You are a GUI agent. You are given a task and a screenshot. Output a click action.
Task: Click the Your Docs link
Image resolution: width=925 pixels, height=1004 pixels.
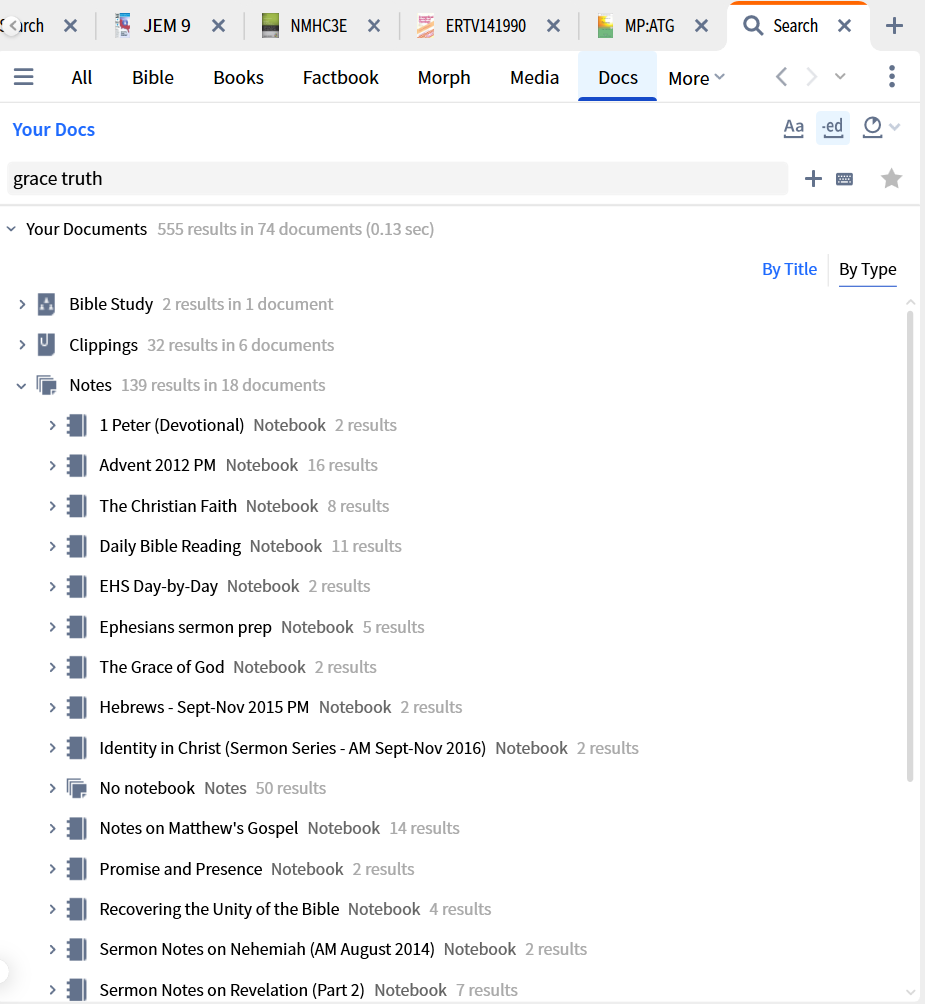54,129
